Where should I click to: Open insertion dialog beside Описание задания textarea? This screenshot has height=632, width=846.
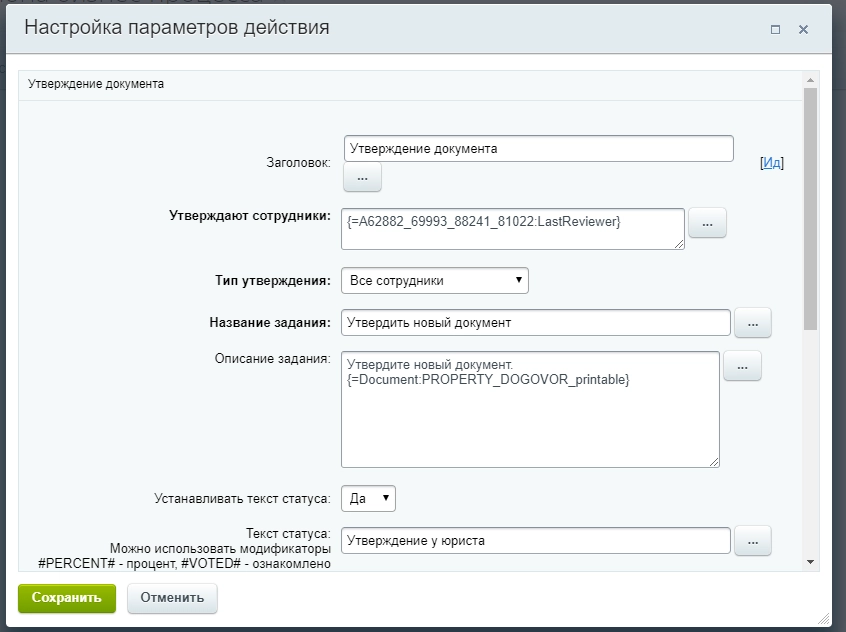742,366
